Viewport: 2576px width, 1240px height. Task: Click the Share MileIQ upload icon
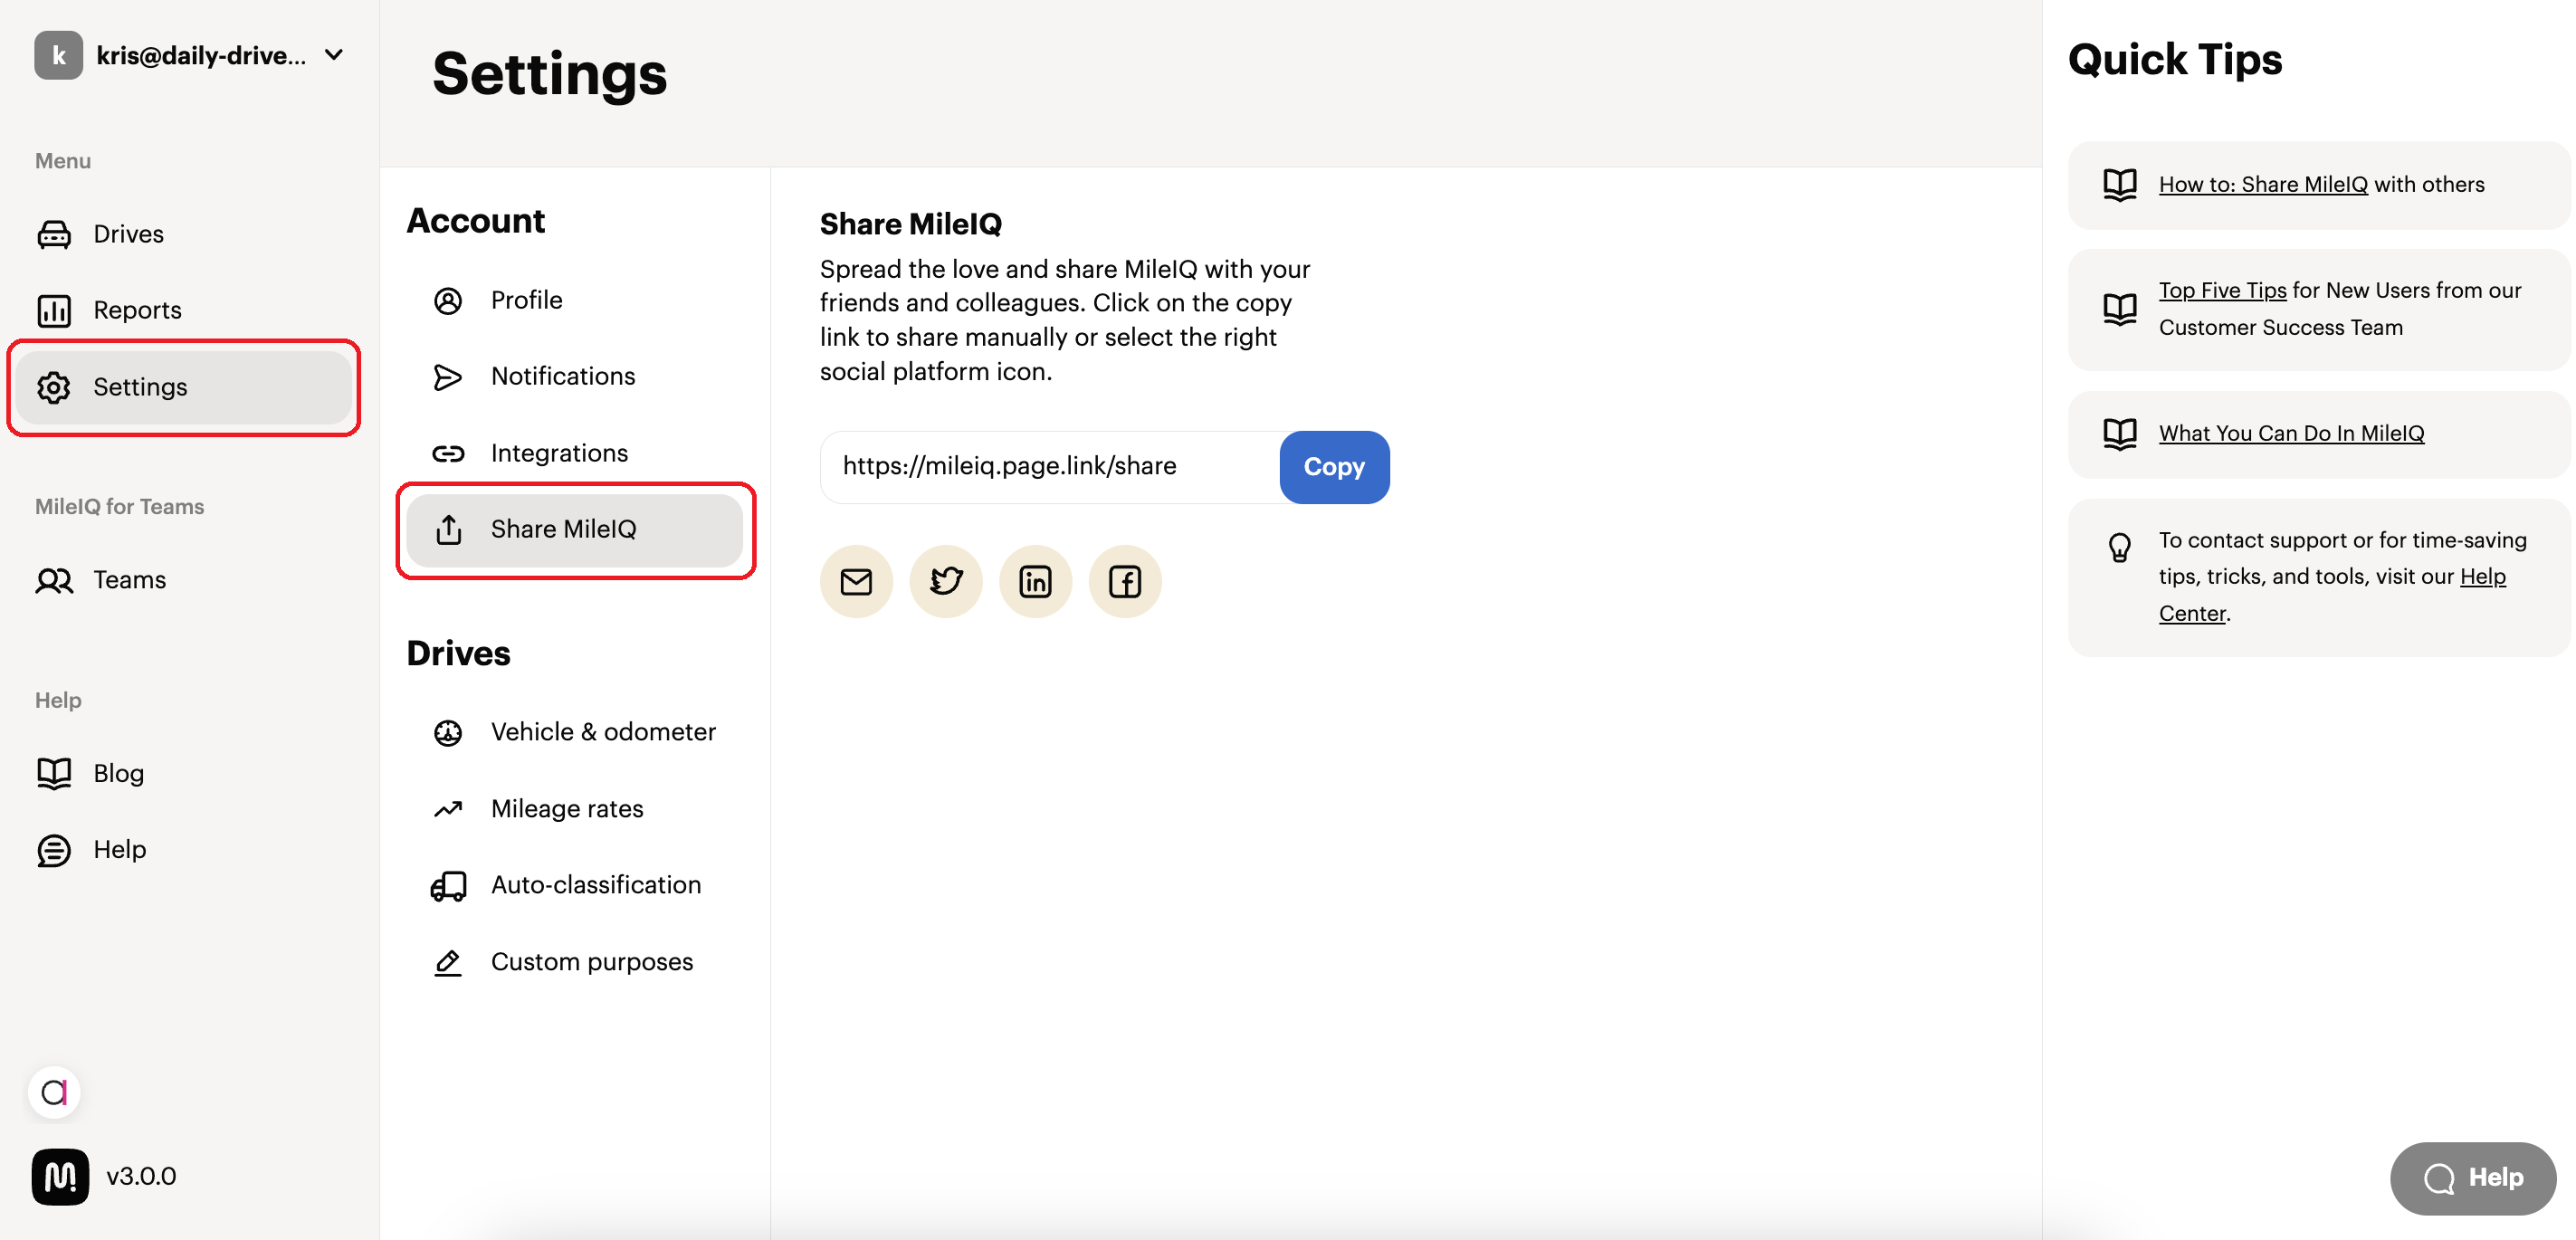pyautogui.click(x=449, y=529)
